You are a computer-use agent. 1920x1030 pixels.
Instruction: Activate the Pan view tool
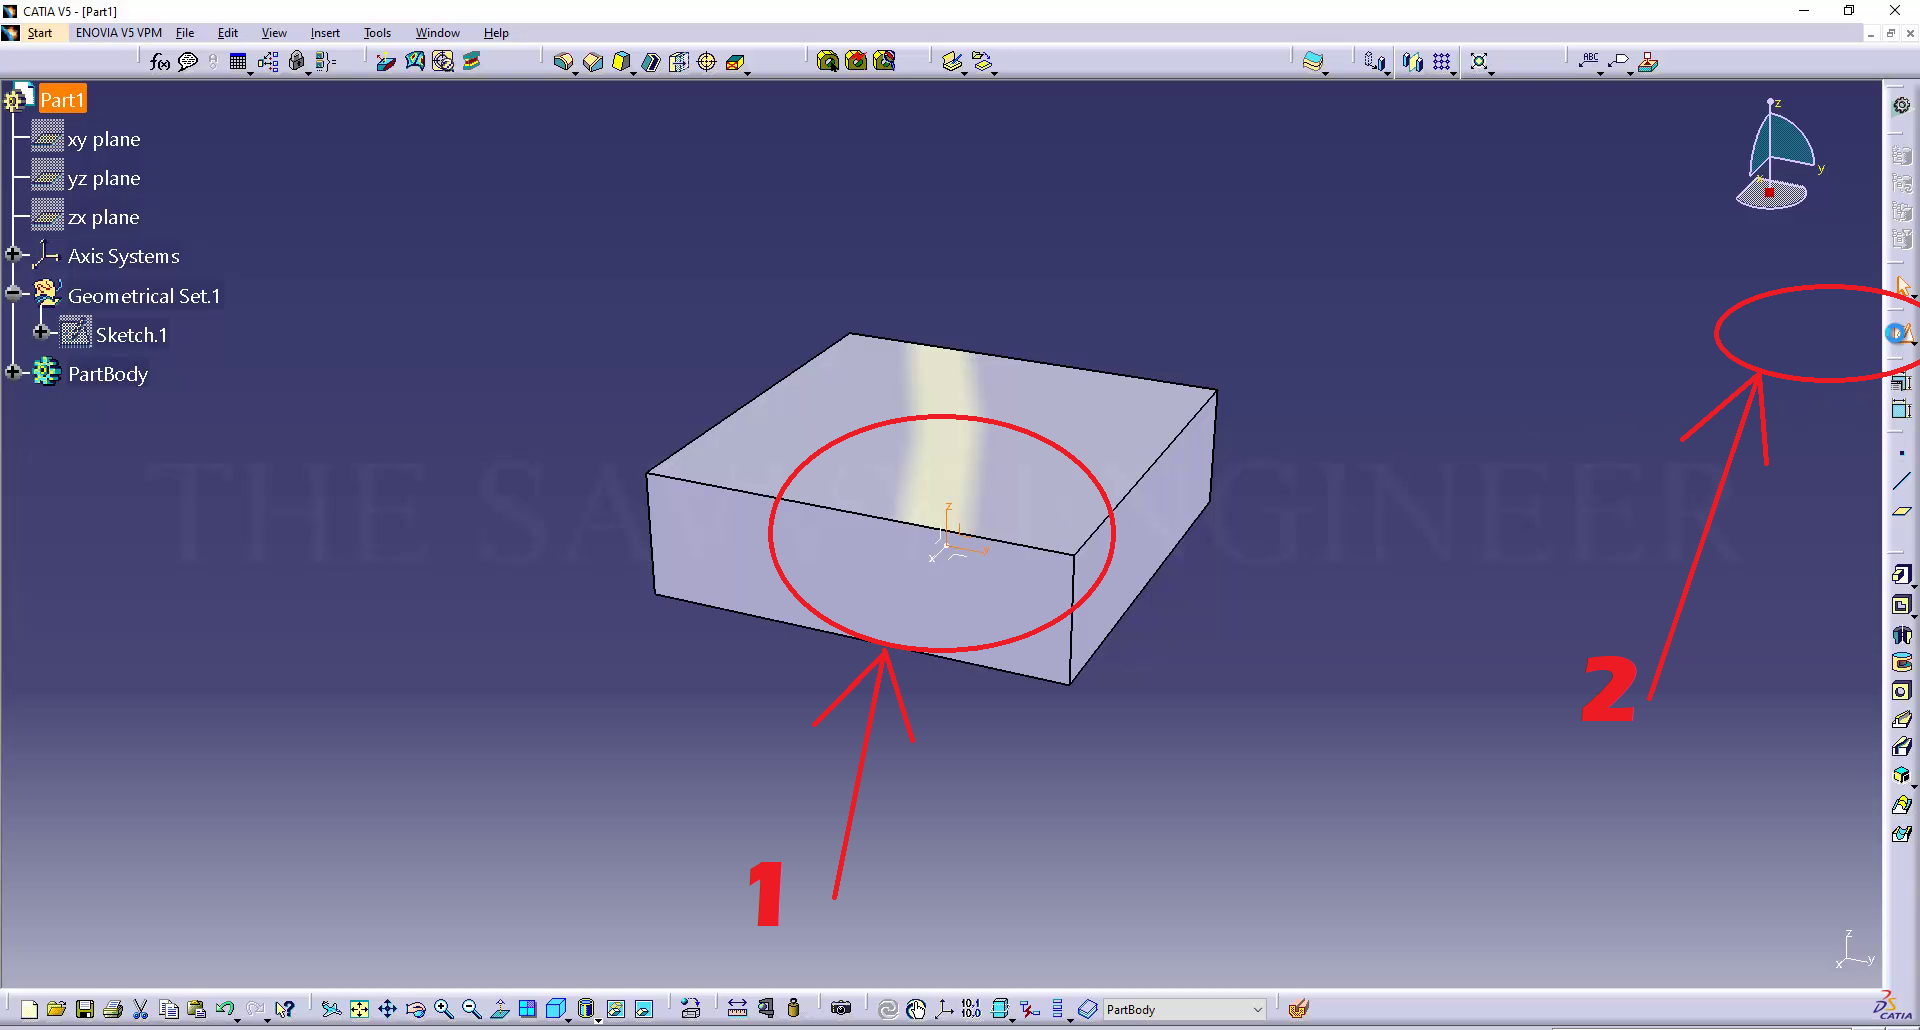click(x=387, y=1009)
